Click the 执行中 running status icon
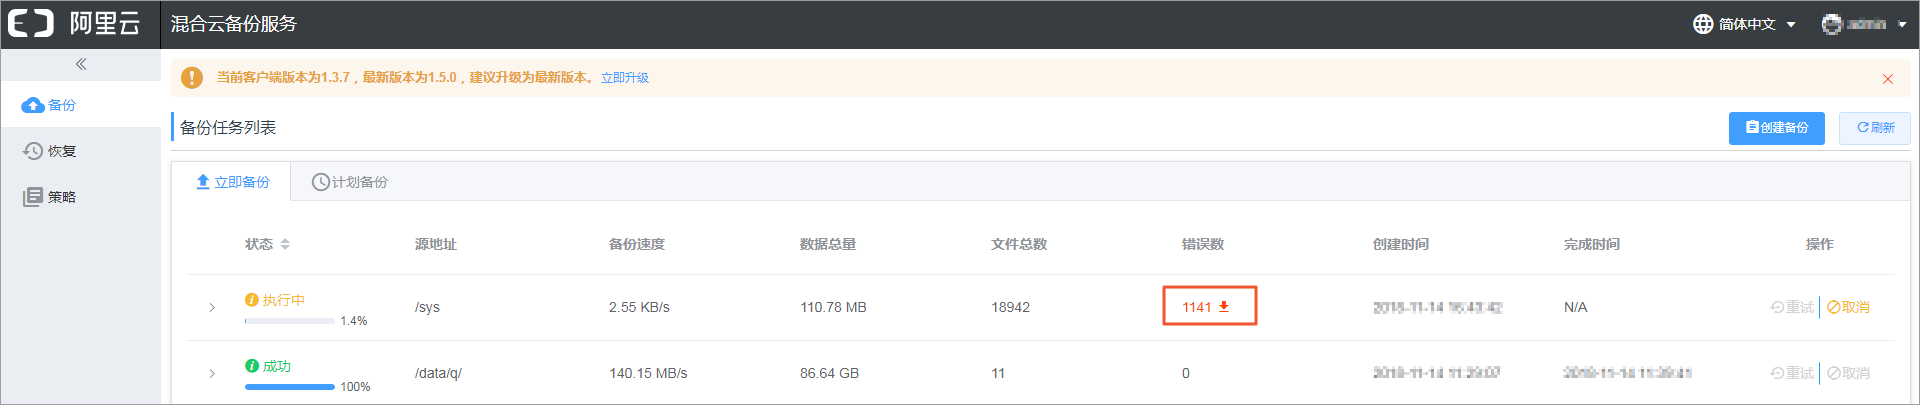 click(x=252, y=300)
